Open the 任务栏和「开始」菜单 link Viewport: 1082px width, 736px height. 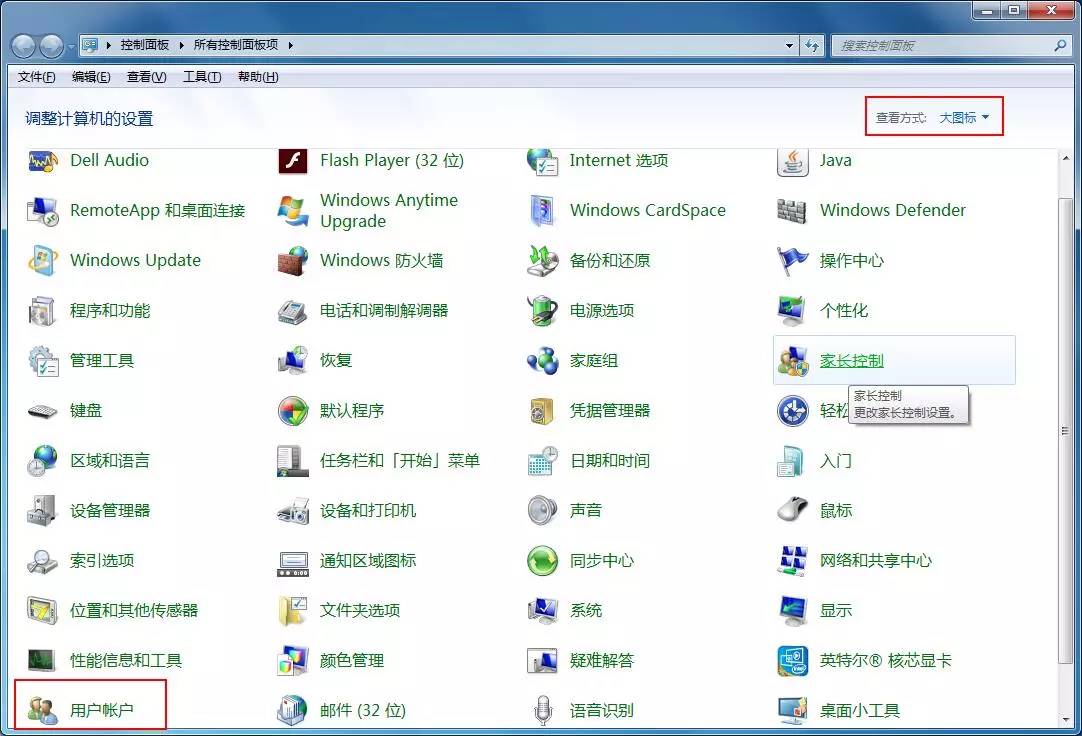click(x=400, y=461)
